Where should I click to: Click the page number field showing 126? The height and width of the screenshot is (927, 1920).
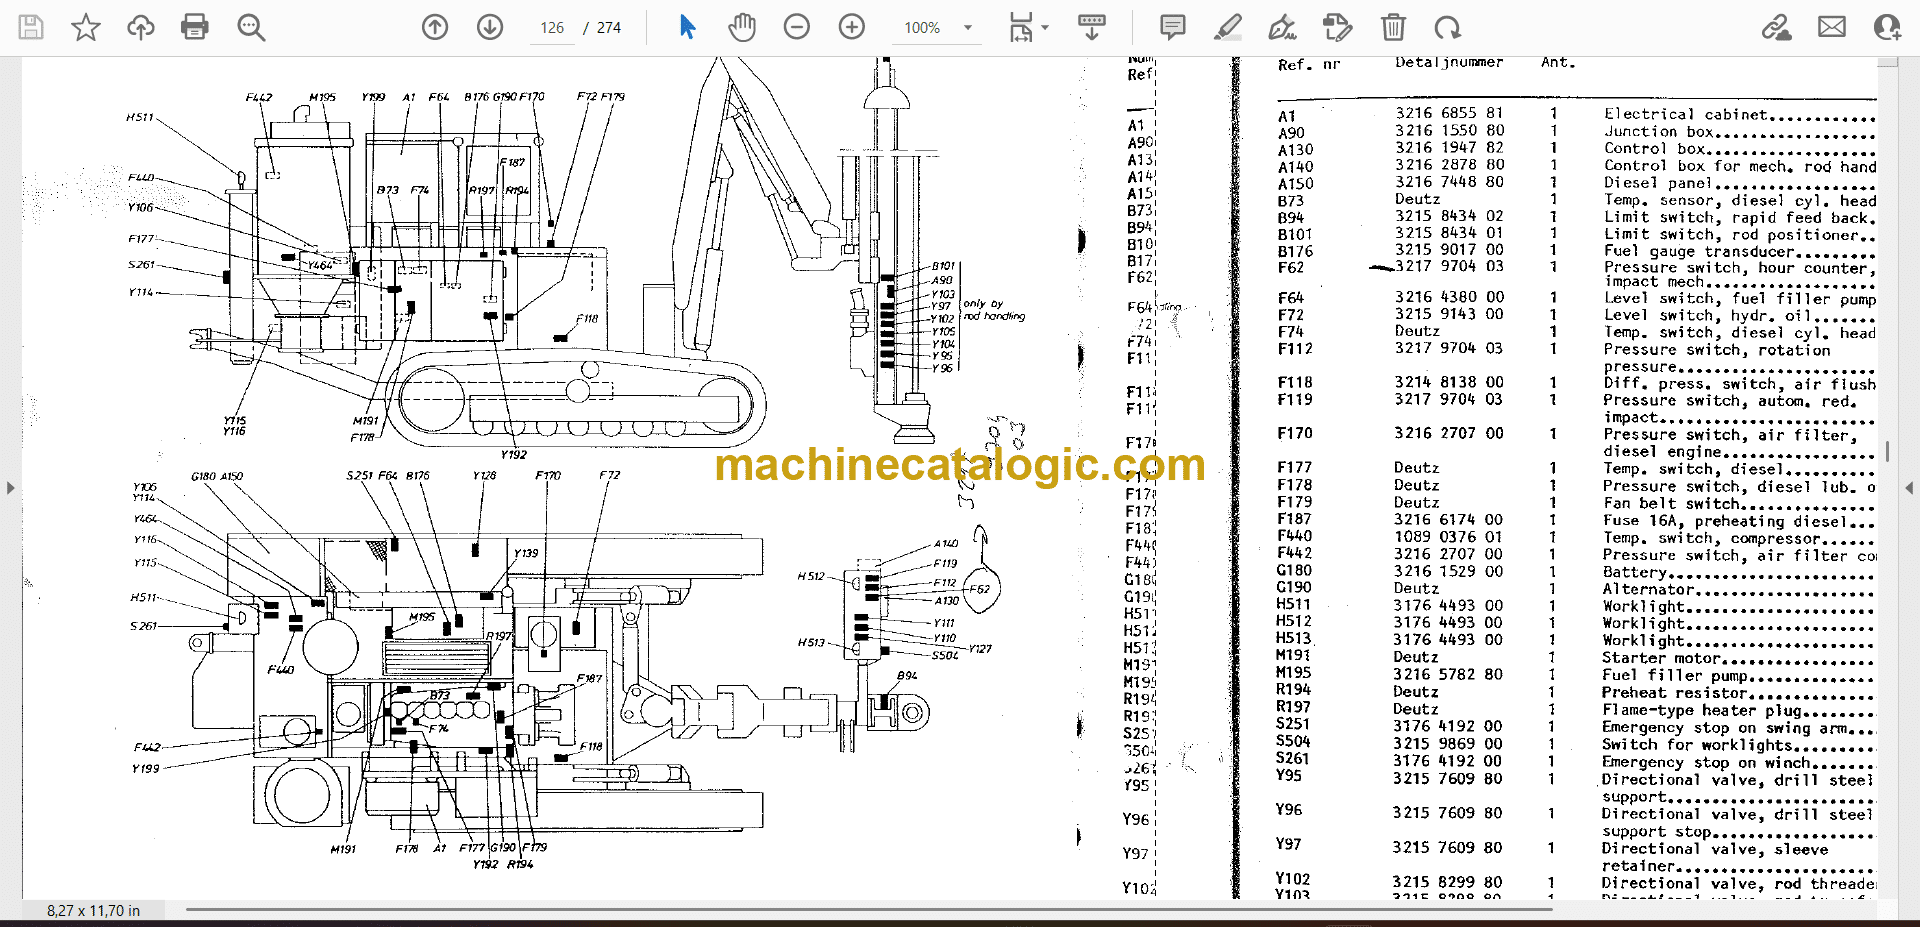[553, 28]
